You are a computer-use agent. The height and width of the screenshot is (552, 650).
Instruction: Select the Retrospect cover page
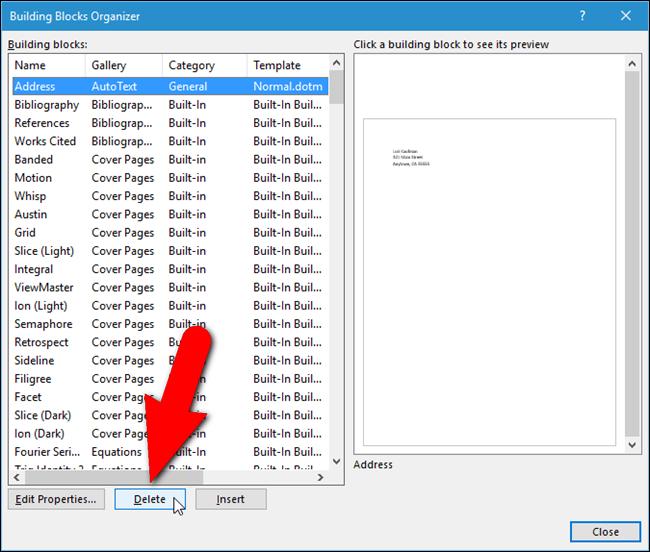(170, 341)
